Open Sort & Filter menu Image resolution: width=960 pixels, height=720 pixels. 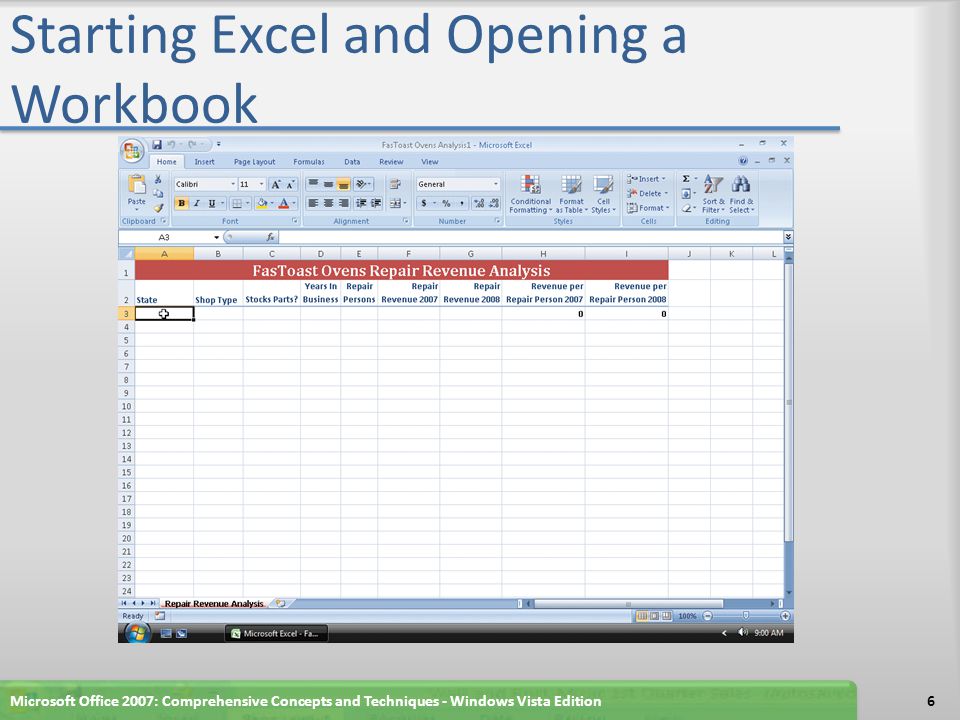(x=713, y=194)
